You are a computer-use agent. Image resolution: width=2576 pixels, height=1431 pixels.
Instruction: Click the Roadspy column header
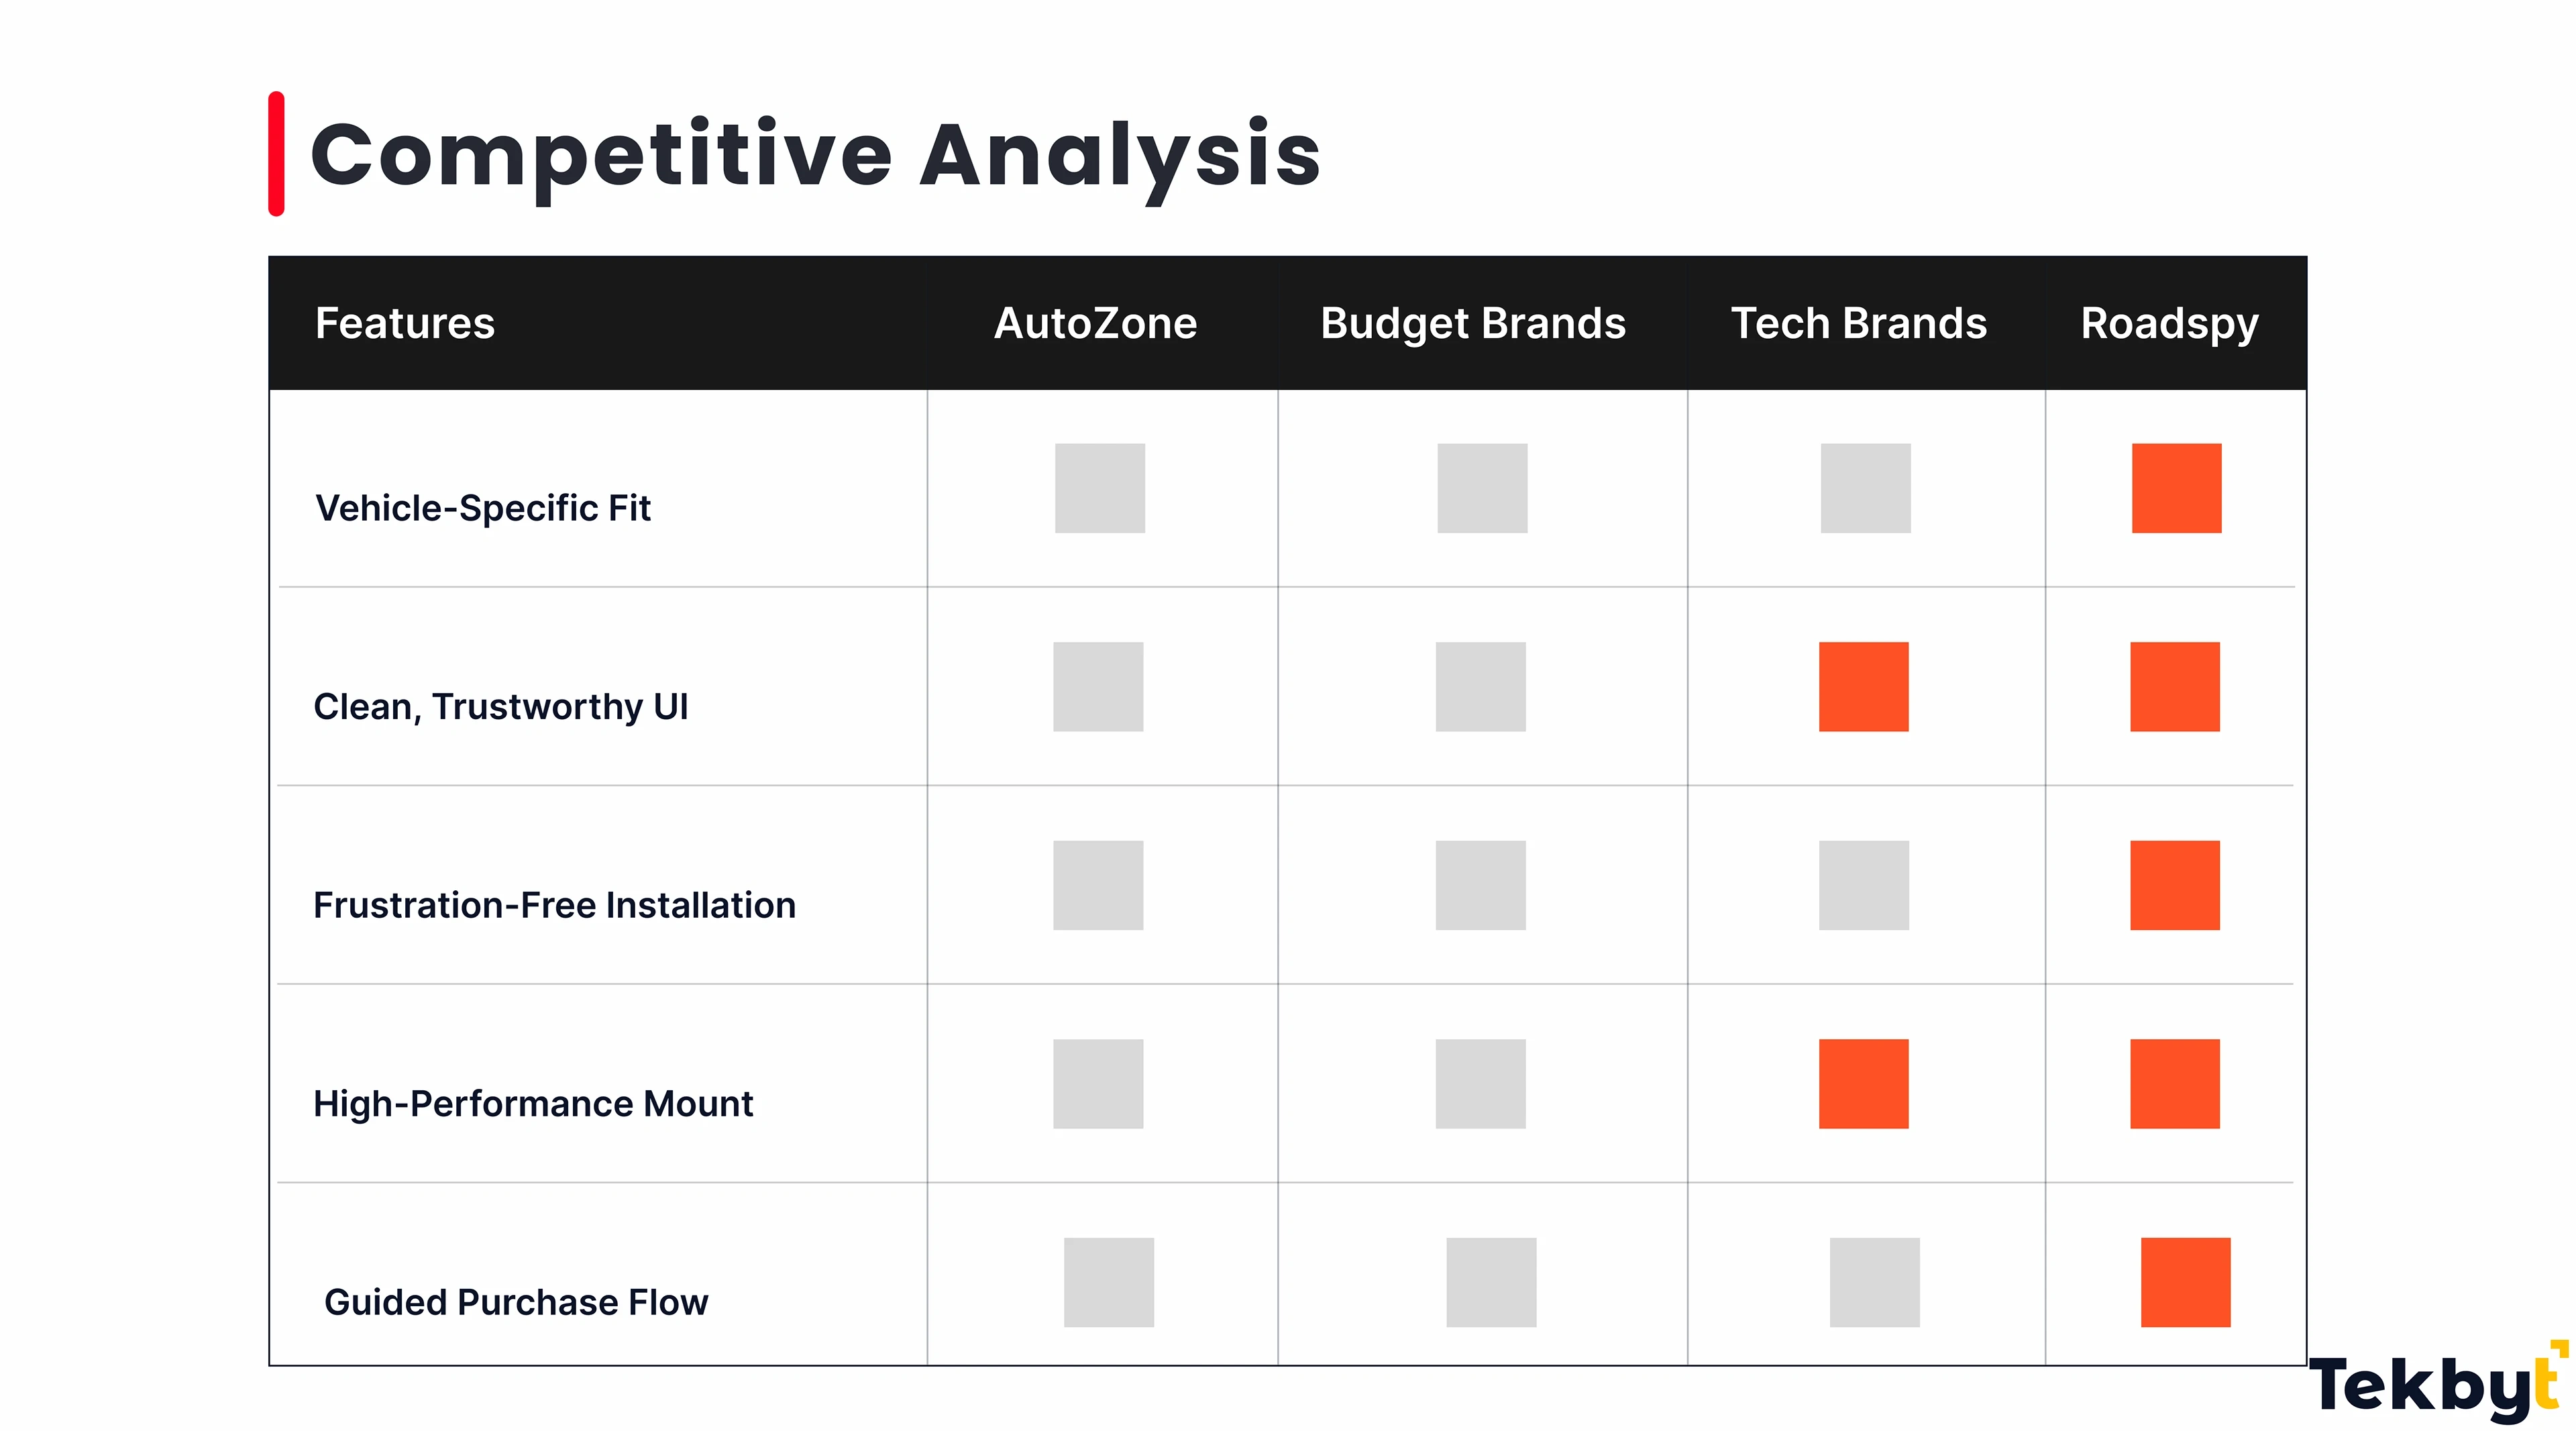pos(2169,323)
